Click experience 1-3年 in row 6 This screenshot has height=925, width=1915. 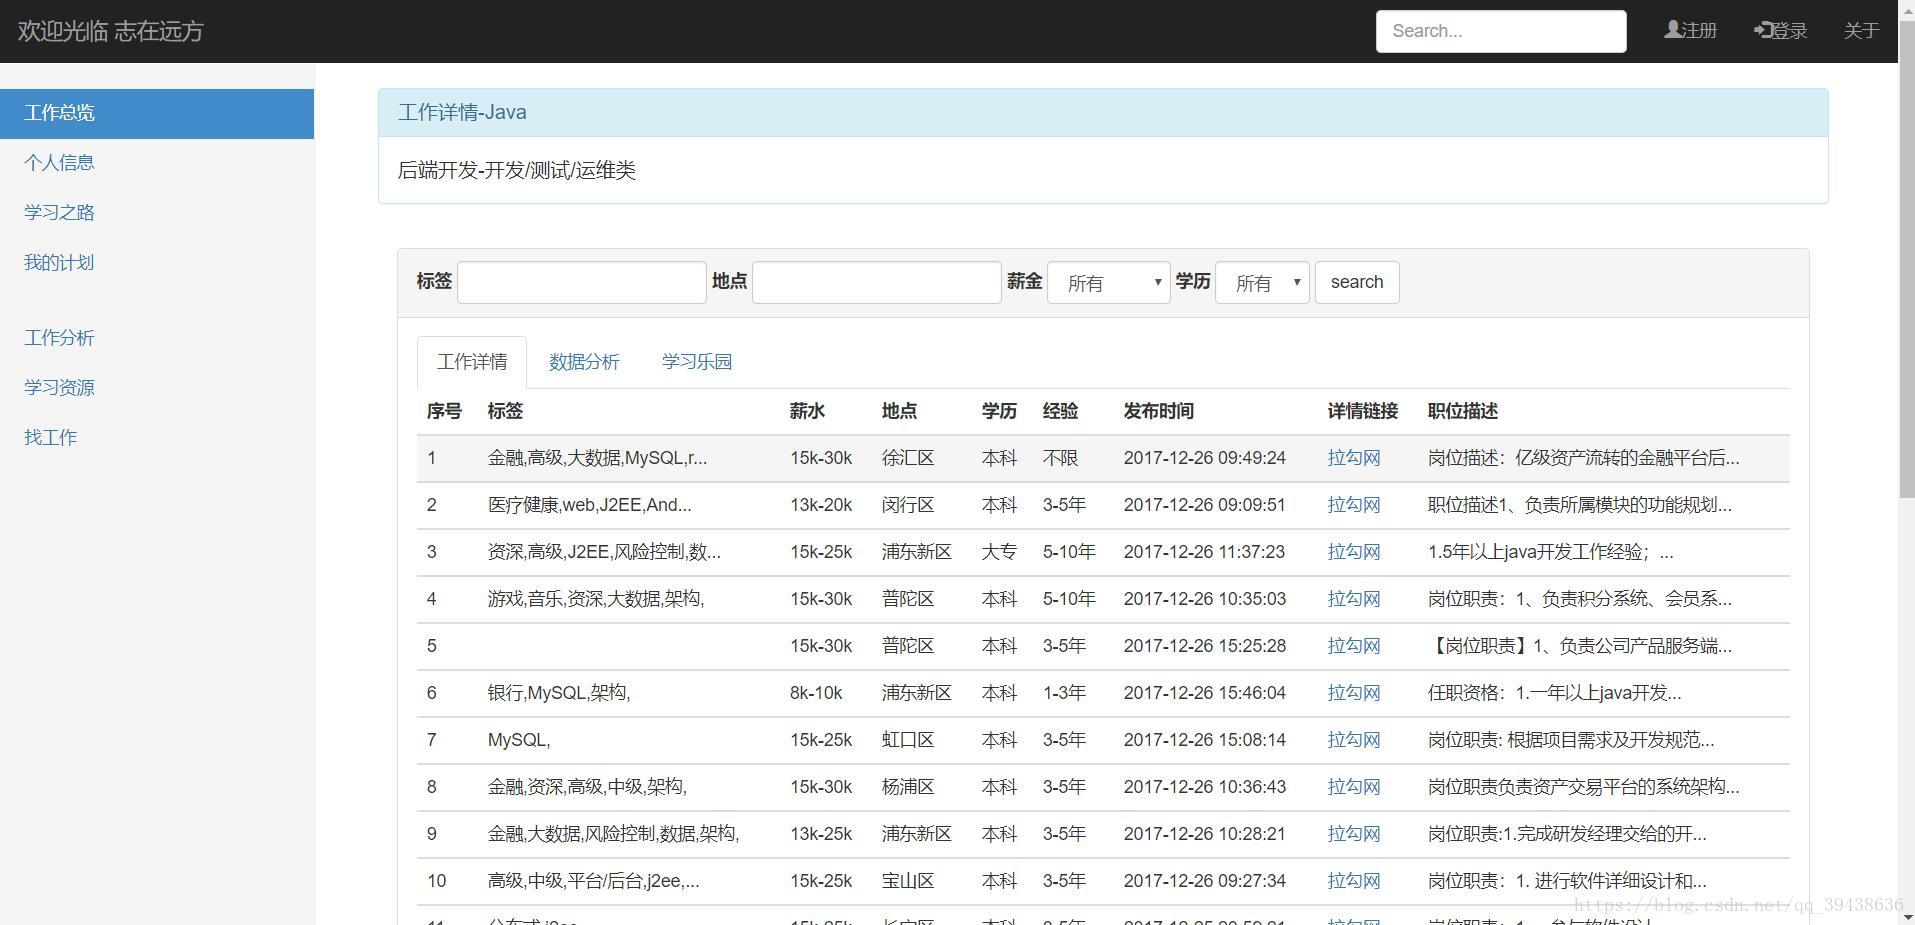tap(1064, 693)
